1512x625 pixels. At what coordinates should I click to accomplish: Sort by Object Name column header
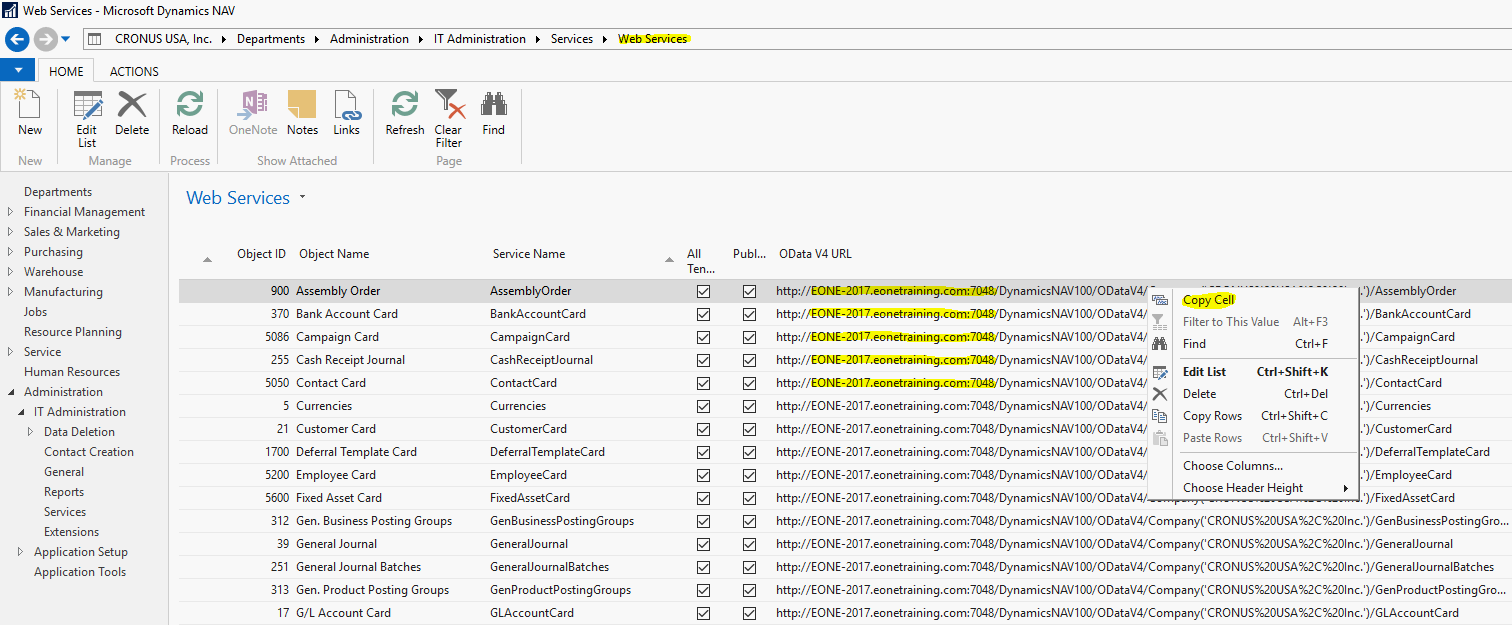334,254
